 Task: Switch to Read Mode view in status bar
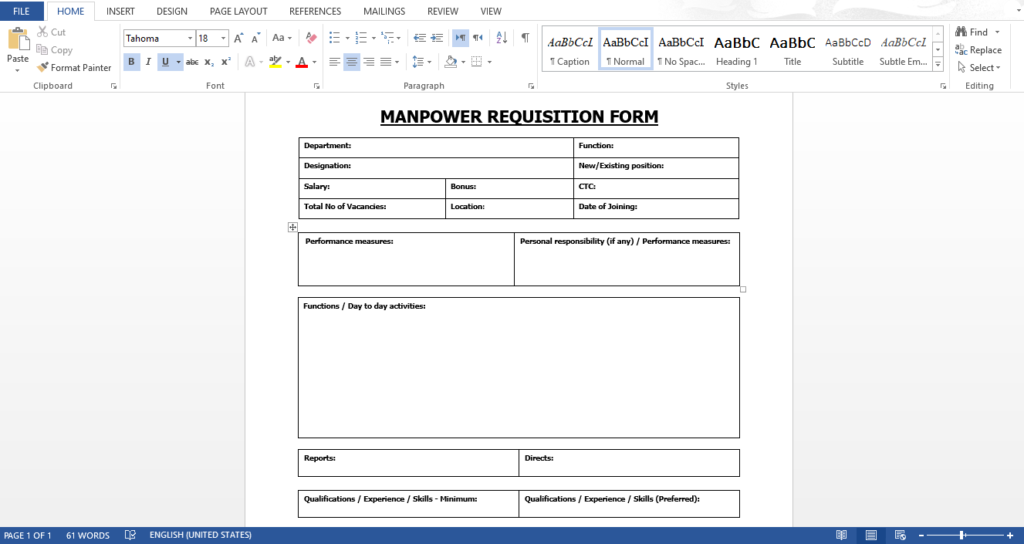click(x=841, y=535)
